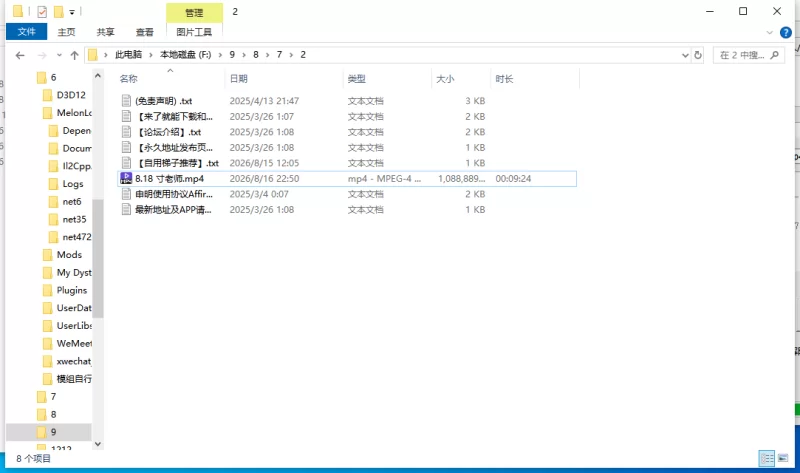Click the Forward navigation arrow
This screenshot has width=800, height=473.
[x=42, y=55]
